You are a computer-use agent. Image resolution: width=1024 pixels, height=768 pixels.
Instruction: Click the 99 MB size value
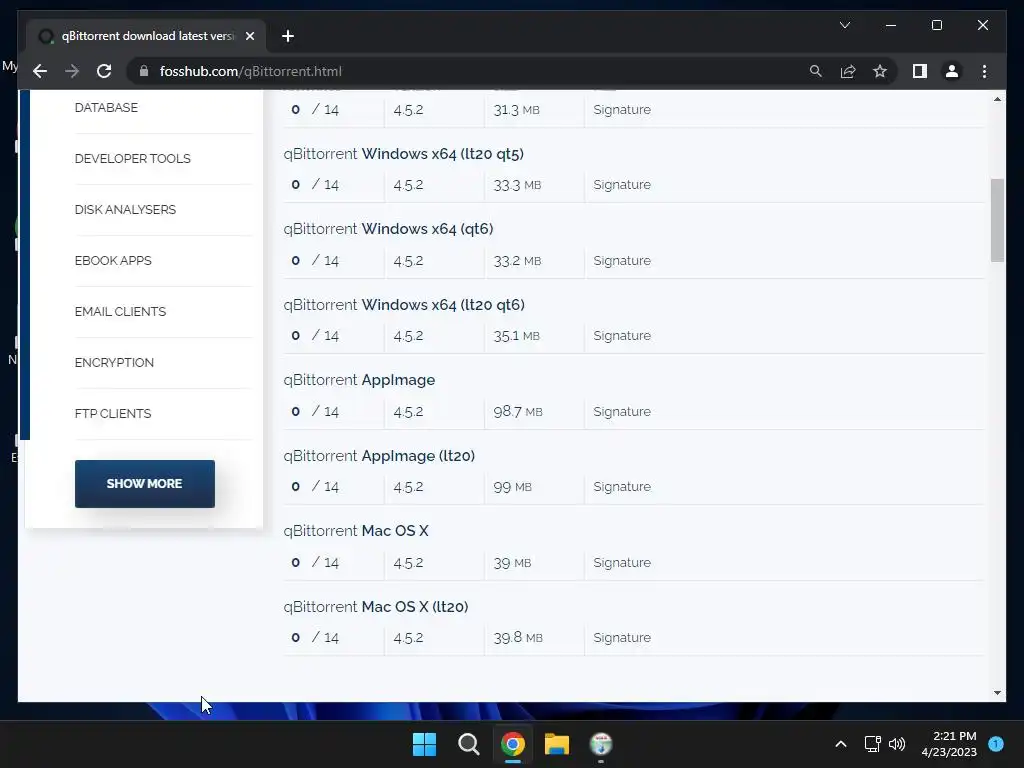click(513, 487)
